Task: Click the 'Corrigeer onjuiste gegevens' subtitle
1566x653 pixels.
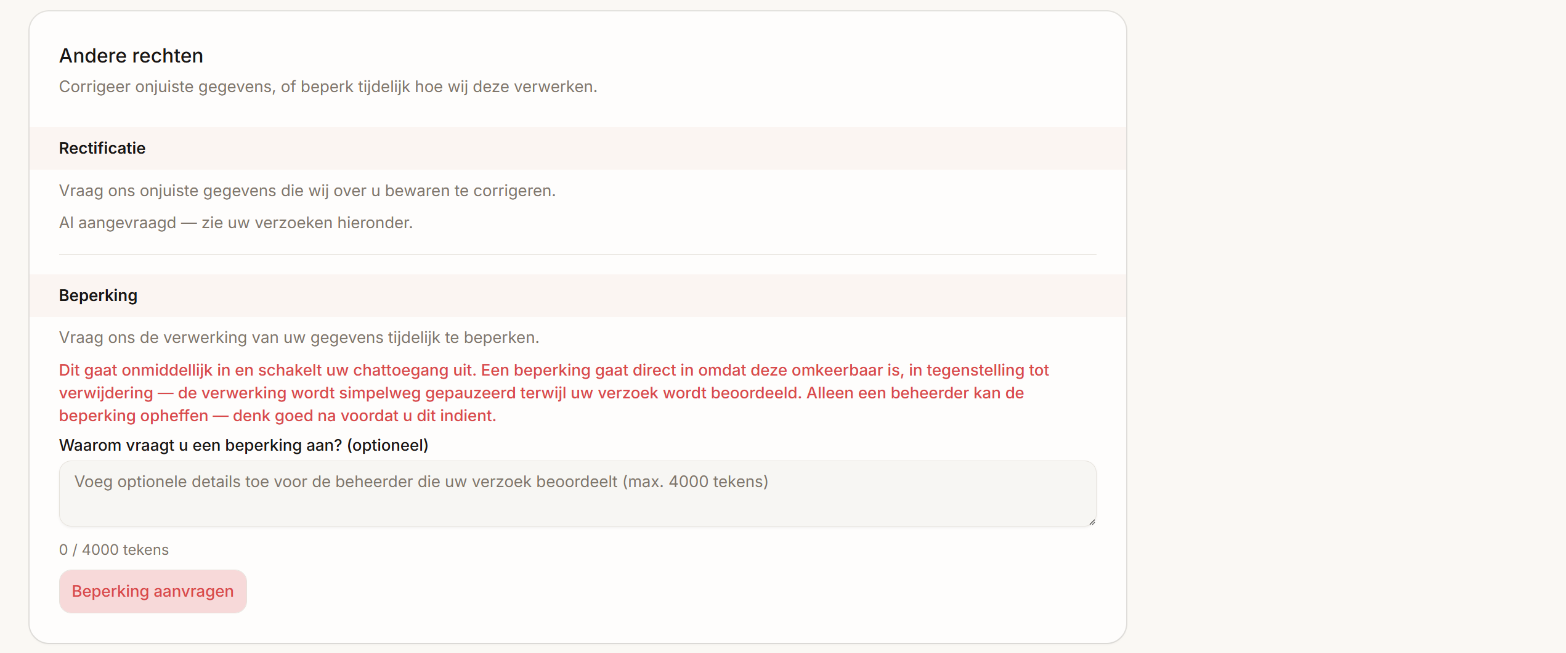Action: [328, 86]
